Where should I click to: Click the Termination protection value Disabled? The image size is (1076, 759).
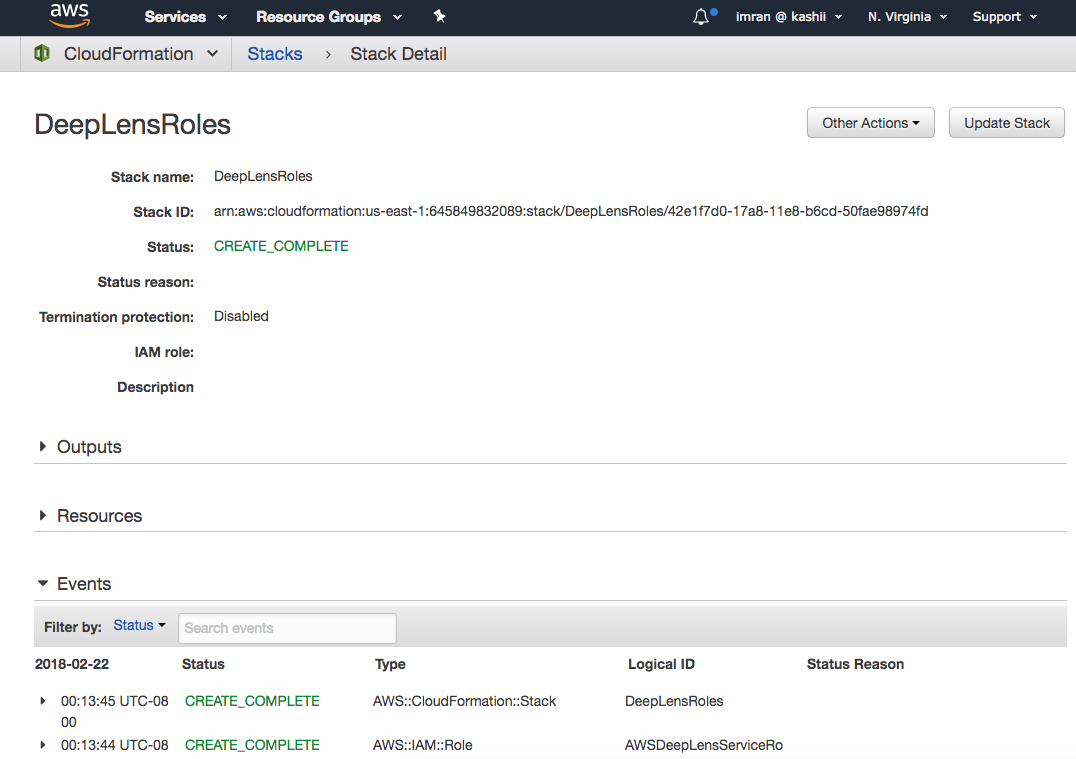click(x=241, y=316)
